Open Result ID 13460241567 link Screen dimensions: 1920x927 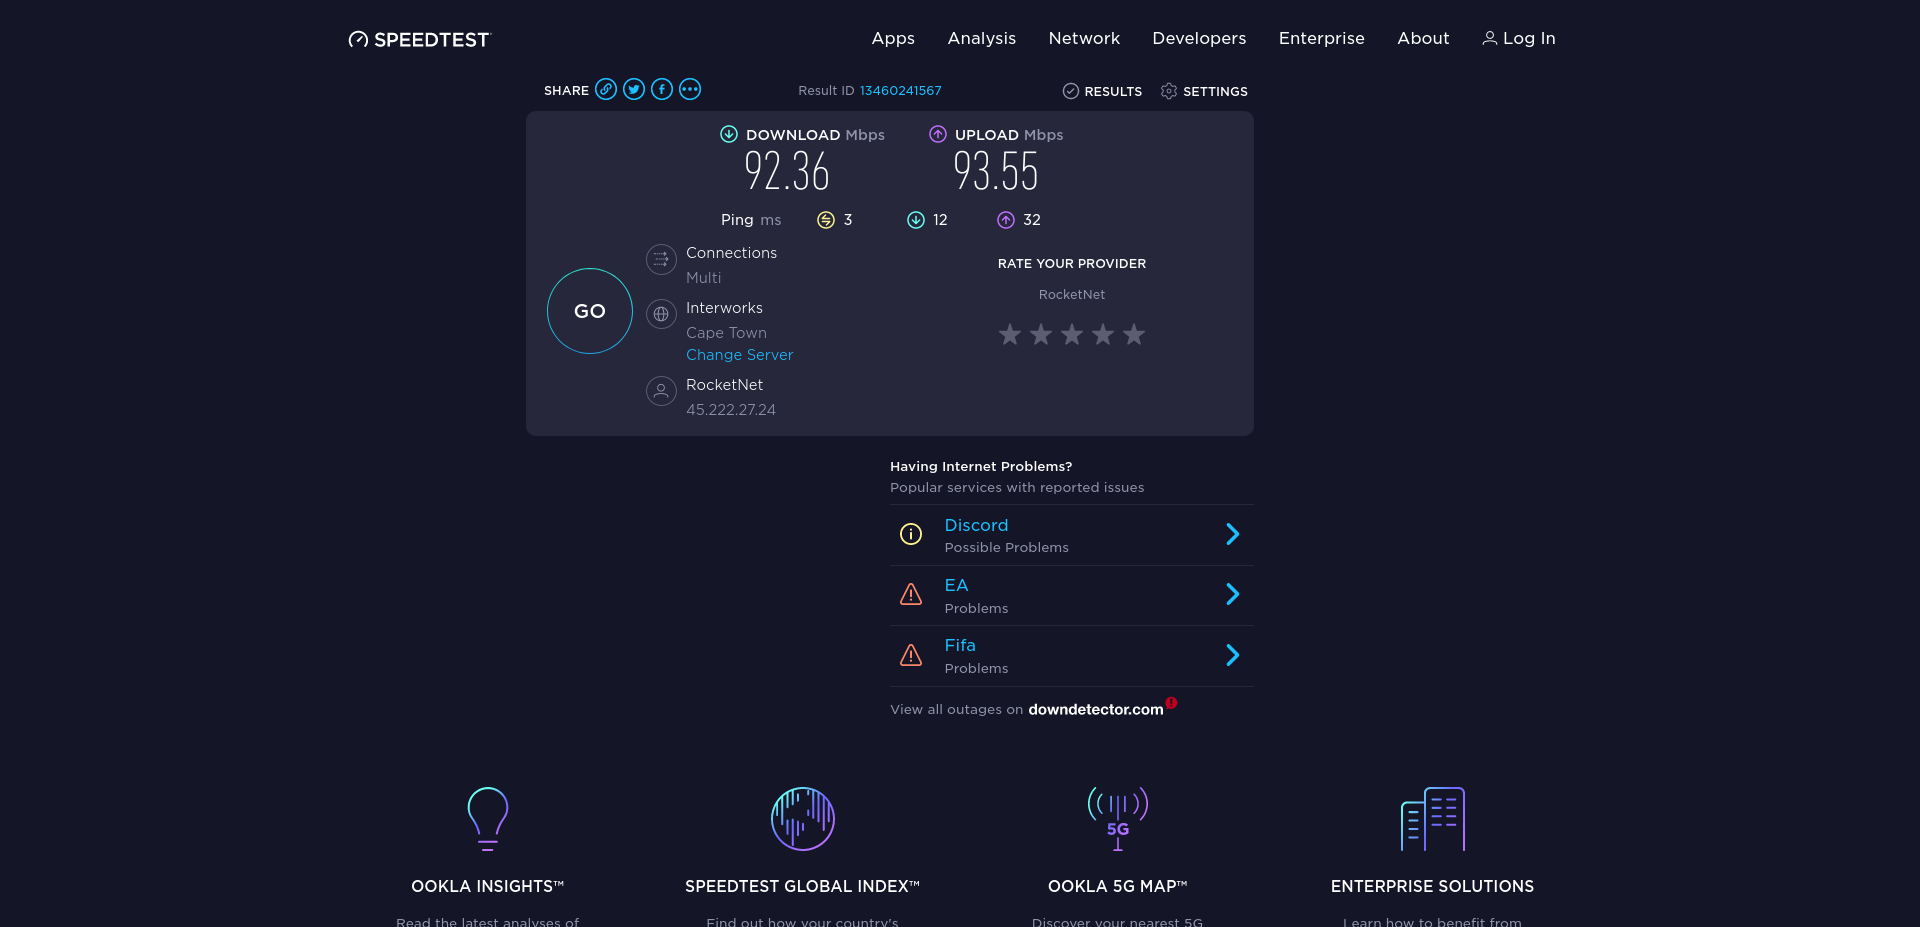click(901, 91)
